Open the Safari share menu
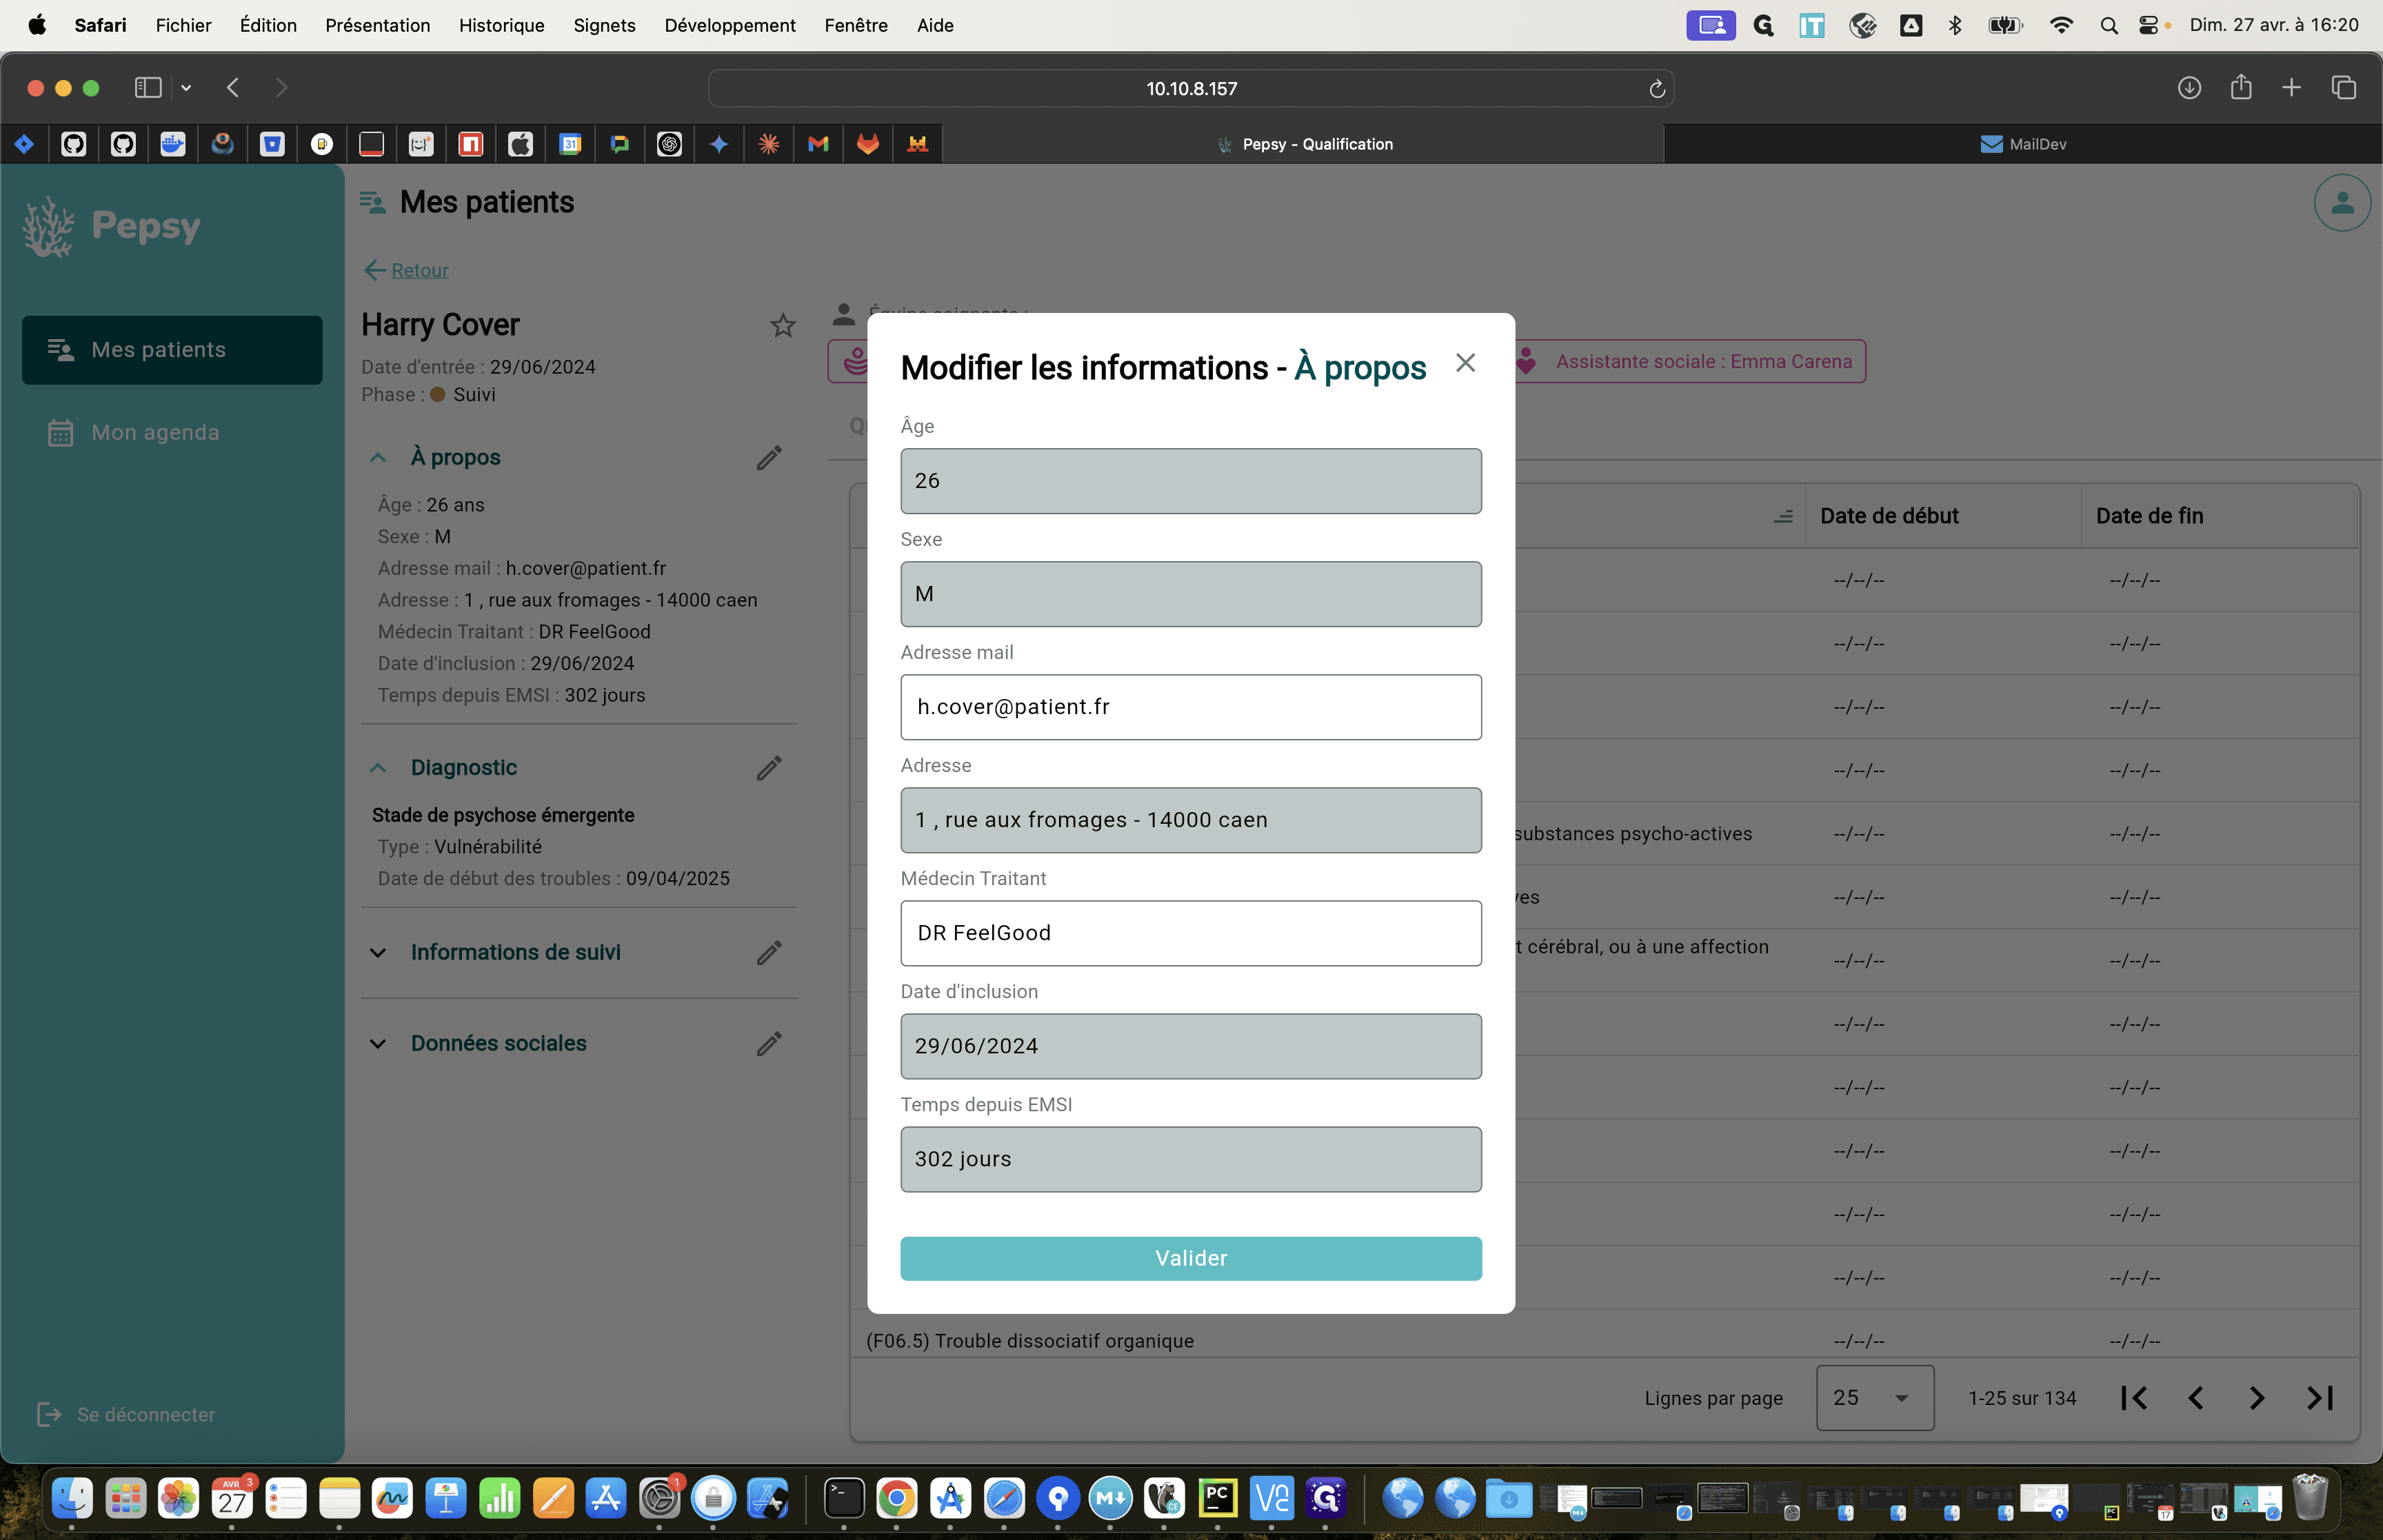Viewport: 2383px width, 1540px height. 2240,88
